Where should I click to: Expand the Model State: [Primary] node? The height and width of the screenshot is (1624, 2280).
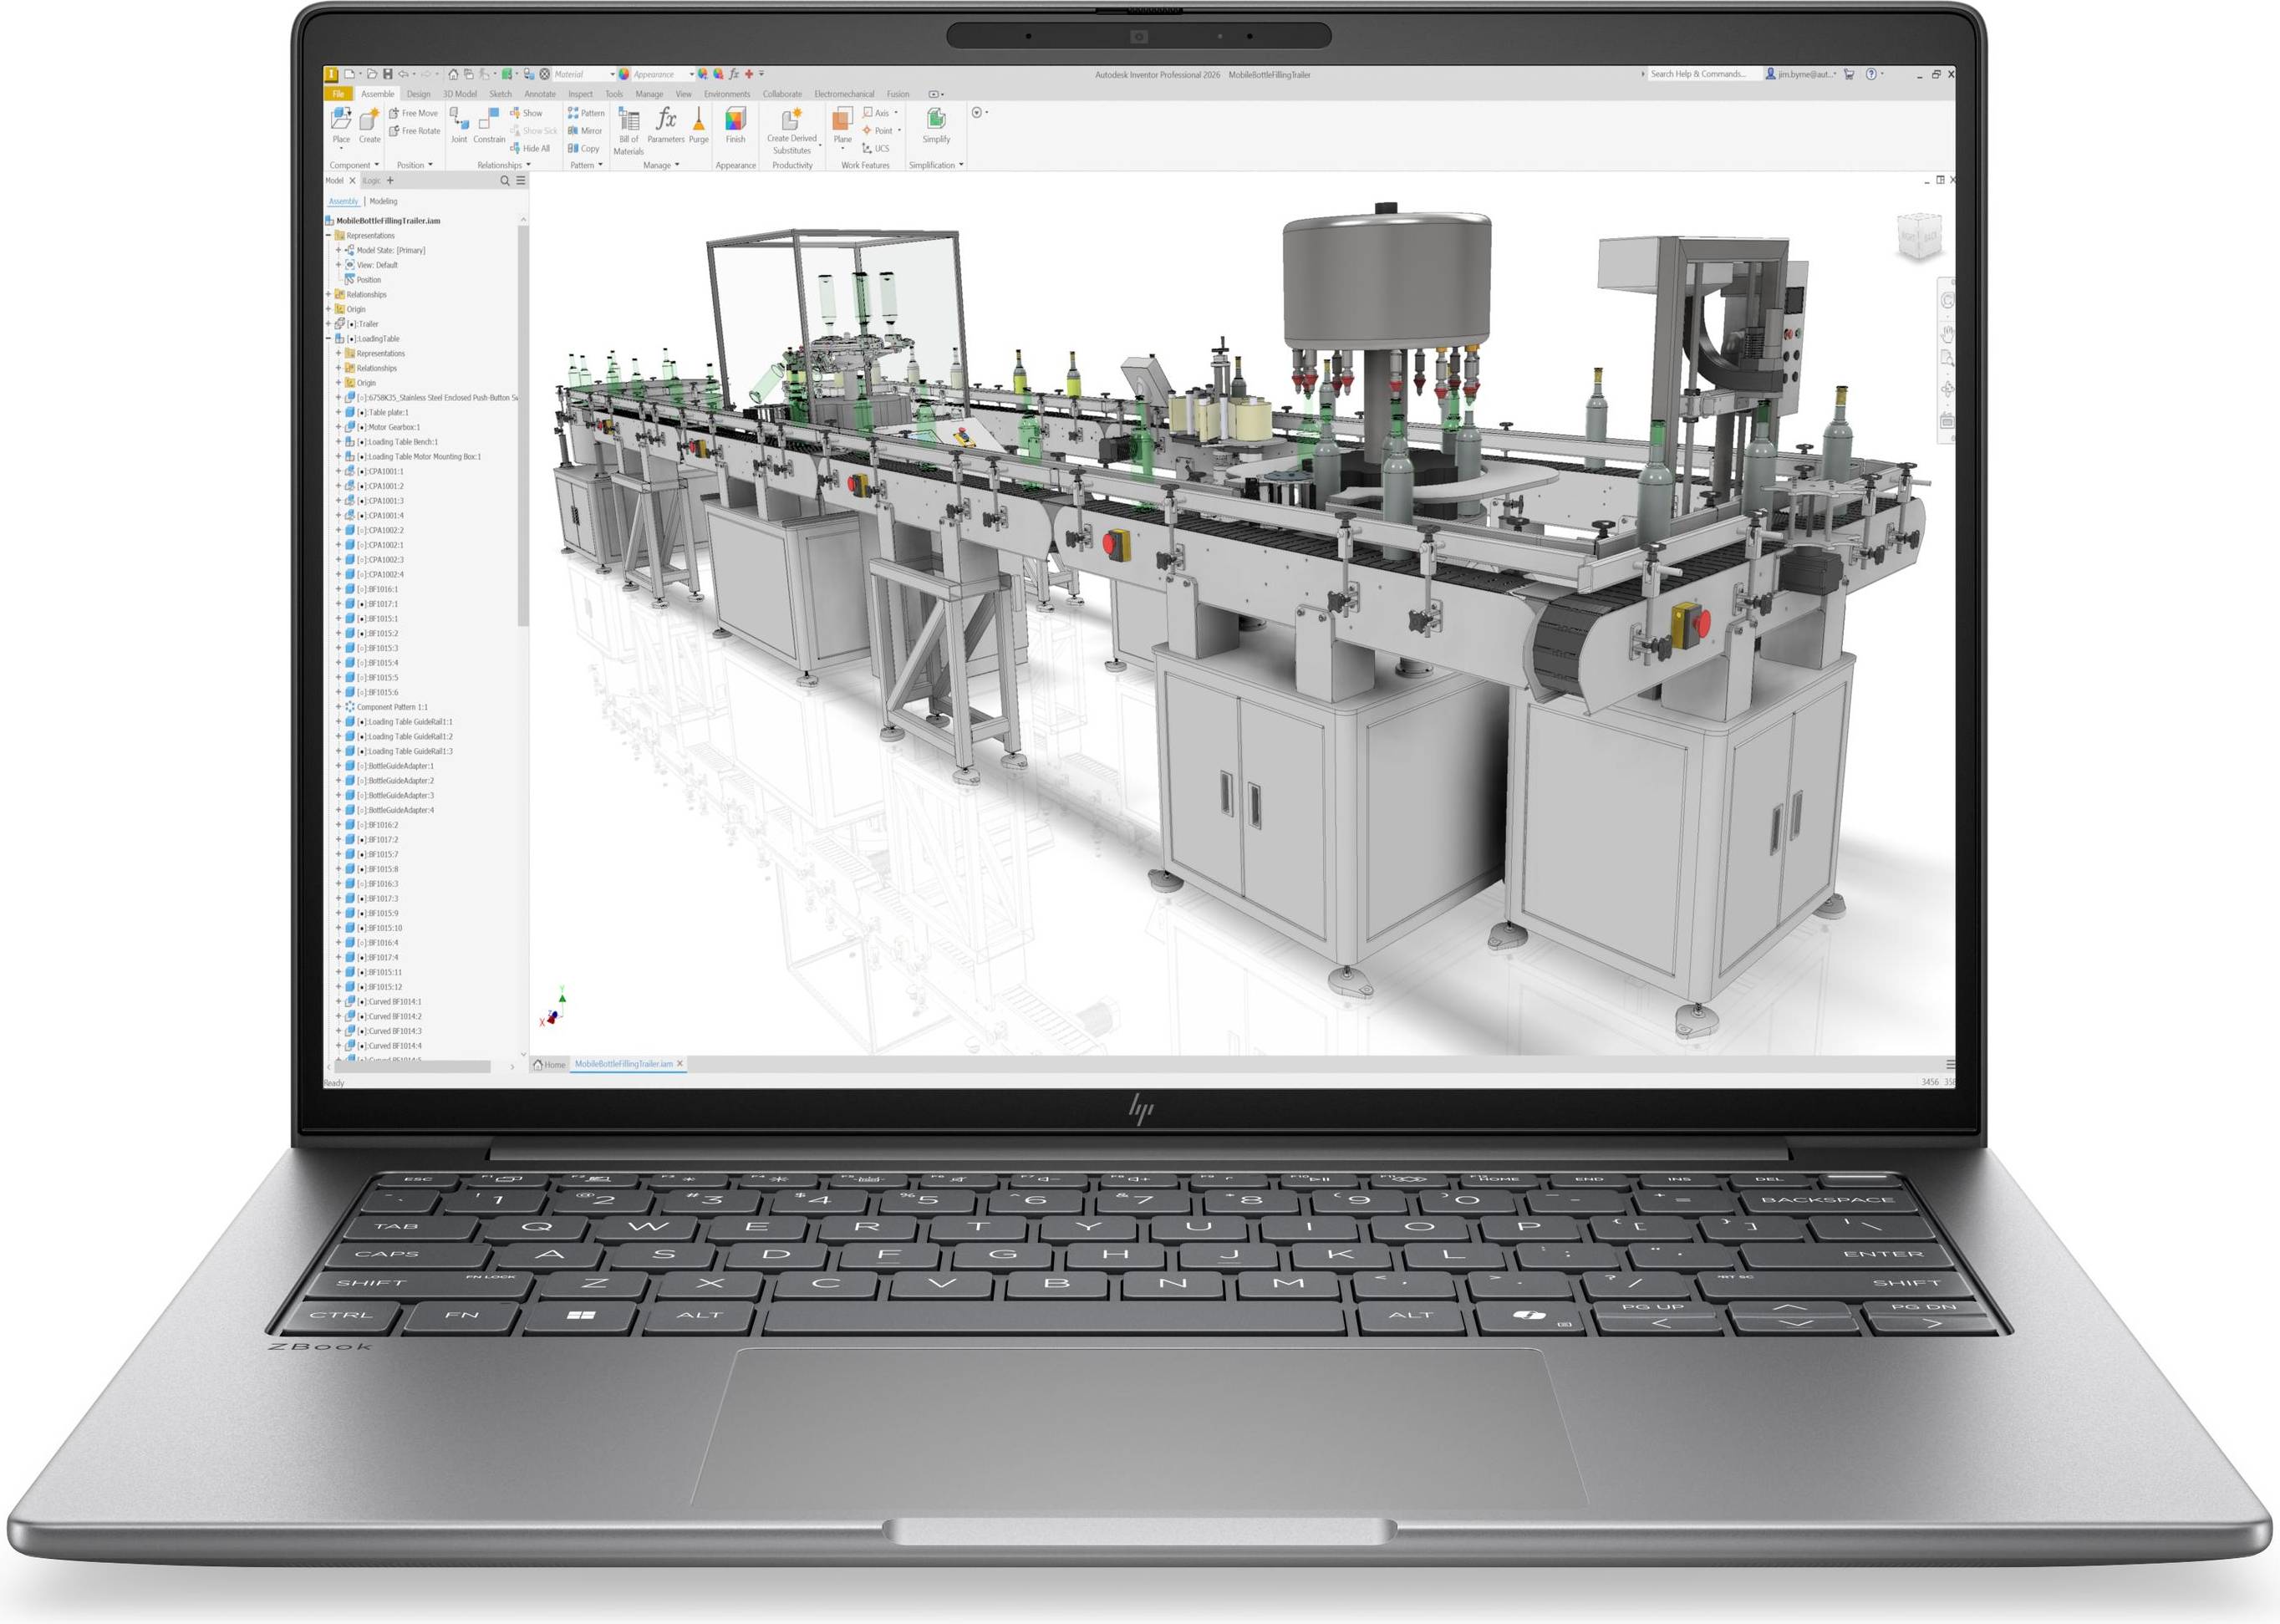(338, 251)
